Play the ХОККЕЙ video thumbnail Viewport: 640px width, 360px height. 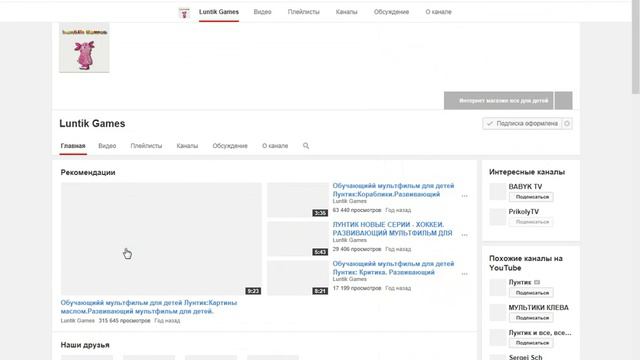pos(298,239)
